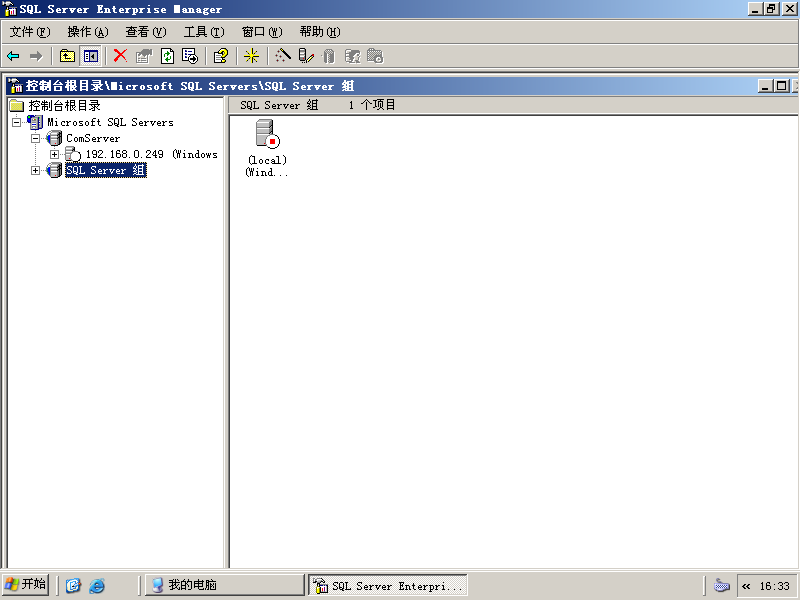
Task: Click the SQL Server 组 node icon
Action: click(54, 170)
